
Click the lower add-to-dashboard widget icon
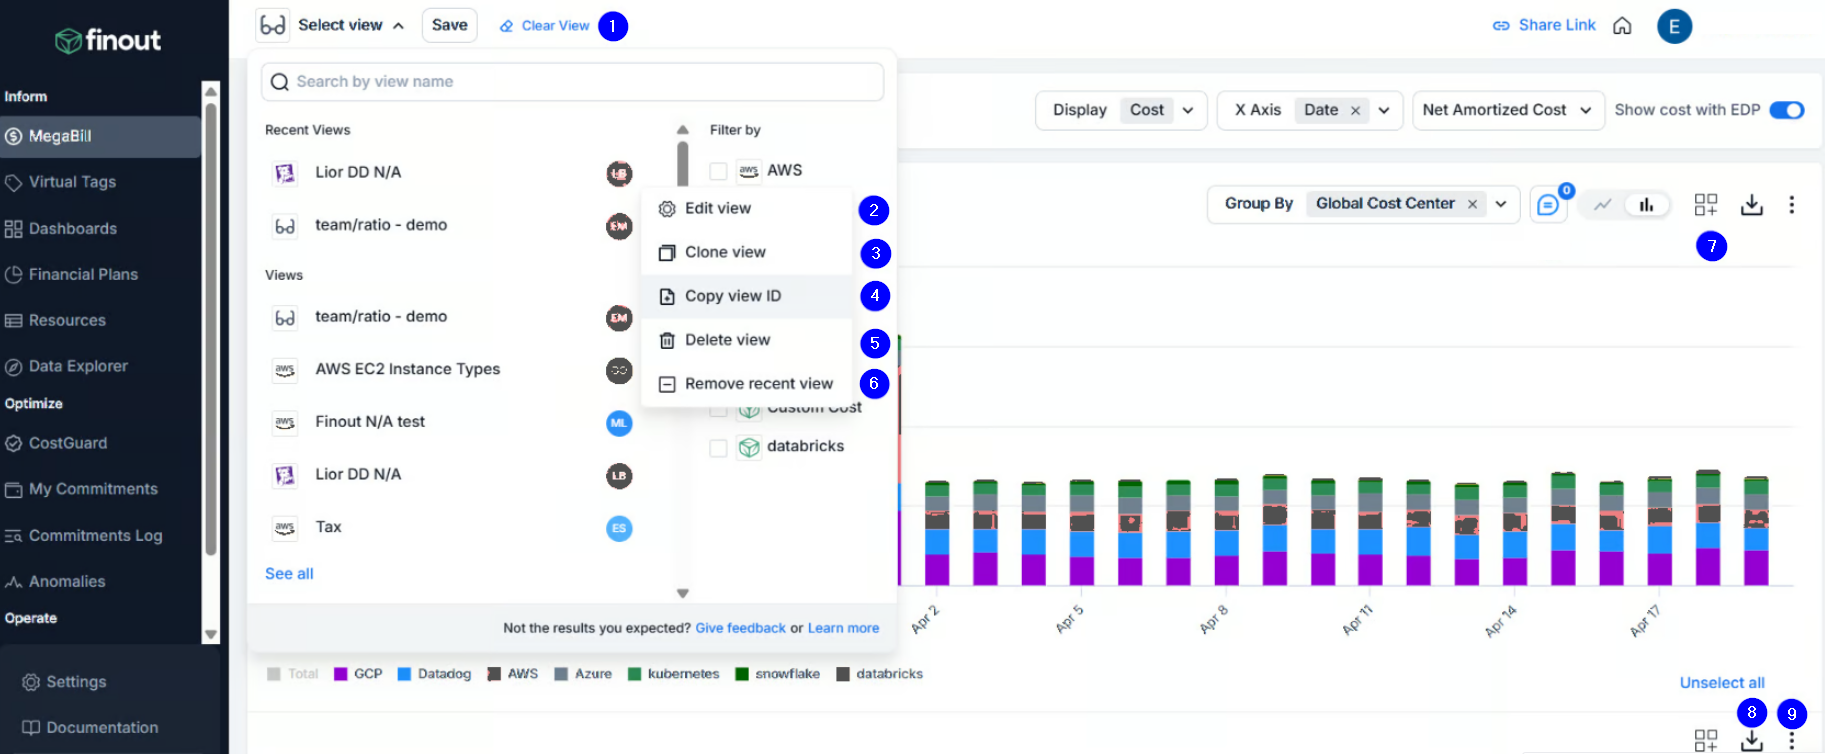(1706, 741)
